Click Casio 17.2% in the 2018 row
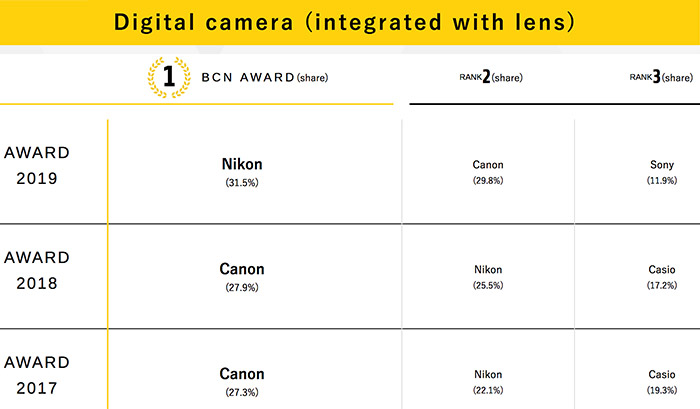Viewport: 700px width, 409px height. 662,277
